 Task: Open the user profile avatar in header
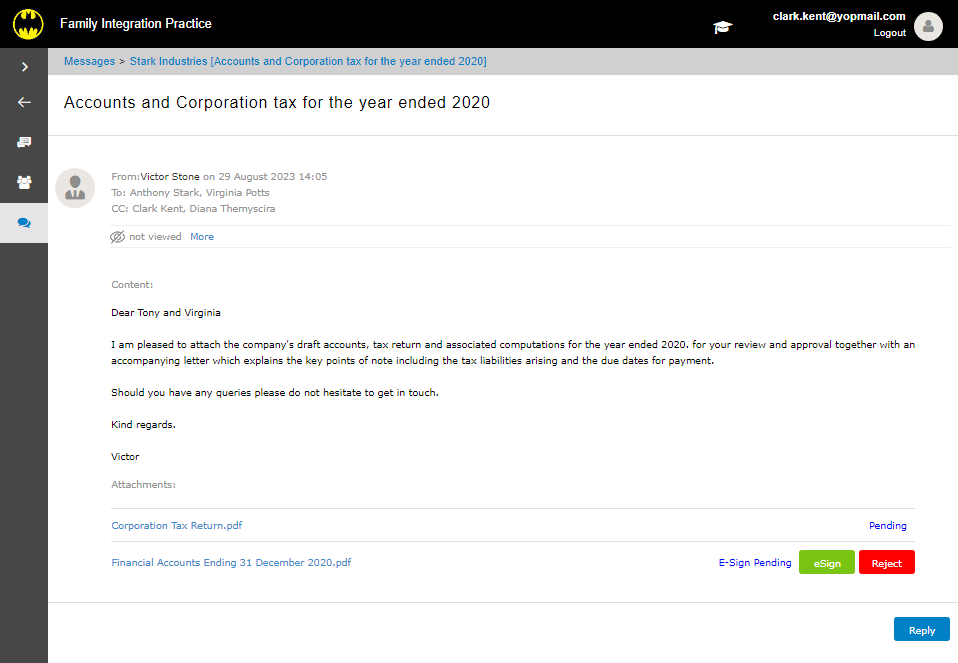point(928,26)
